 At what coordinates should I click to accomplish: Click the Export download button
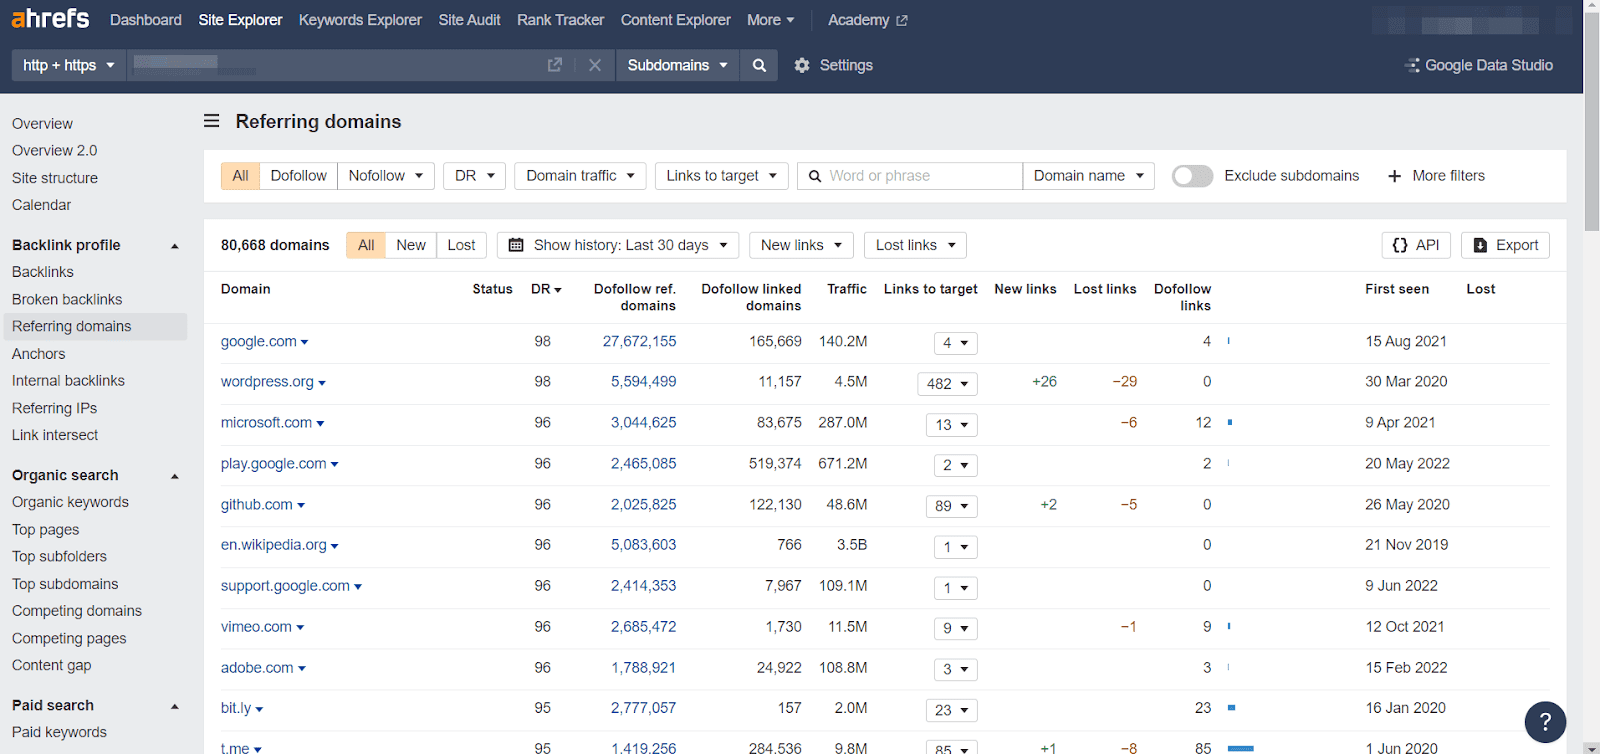point(1505,245)
